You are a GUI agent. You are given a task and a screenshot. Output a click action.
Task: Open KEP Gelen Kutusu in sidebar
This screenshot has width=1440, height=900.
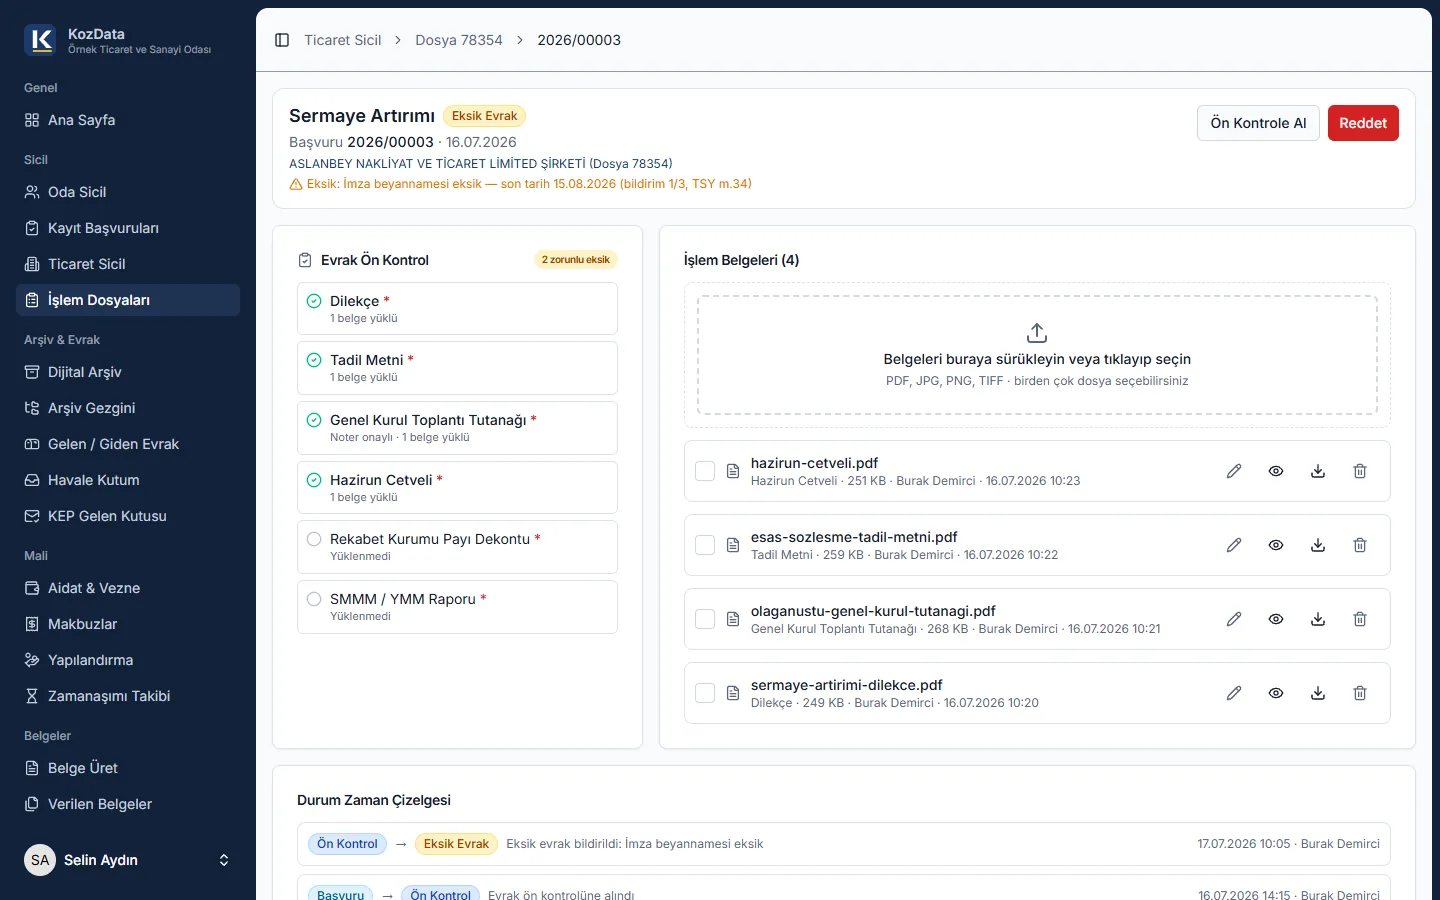point(128,516)
